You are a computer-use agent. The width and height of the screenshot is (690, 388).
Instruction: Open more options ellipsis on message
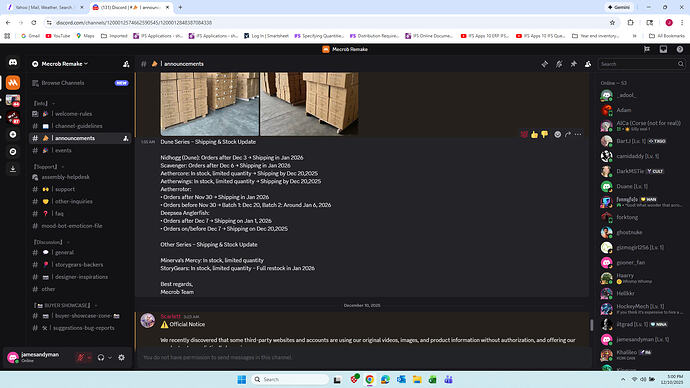(578, 134)
